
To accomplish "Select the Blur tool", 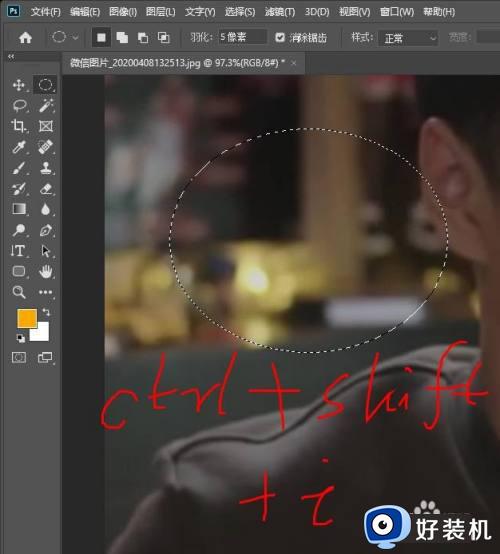I will [x=46, y=210].
